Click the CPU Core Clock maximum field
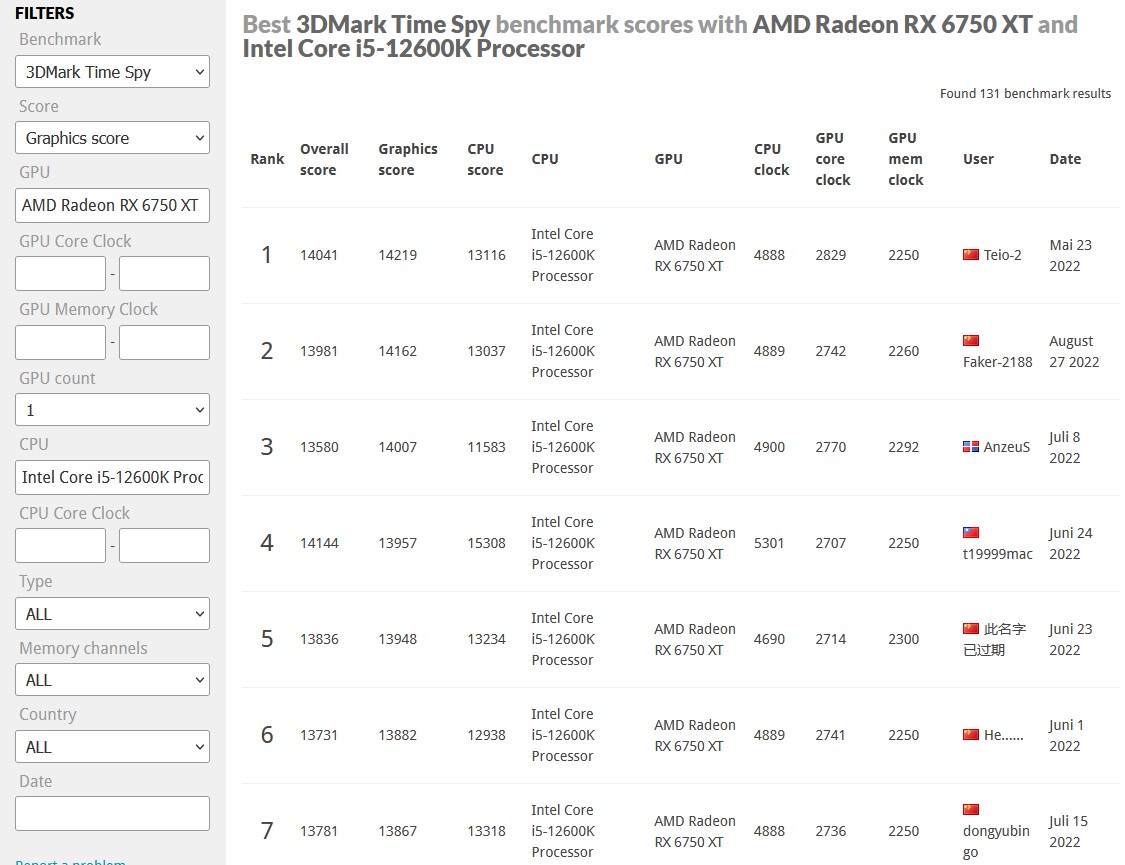Screen dimensions: 1125x865 click(164, 545)
